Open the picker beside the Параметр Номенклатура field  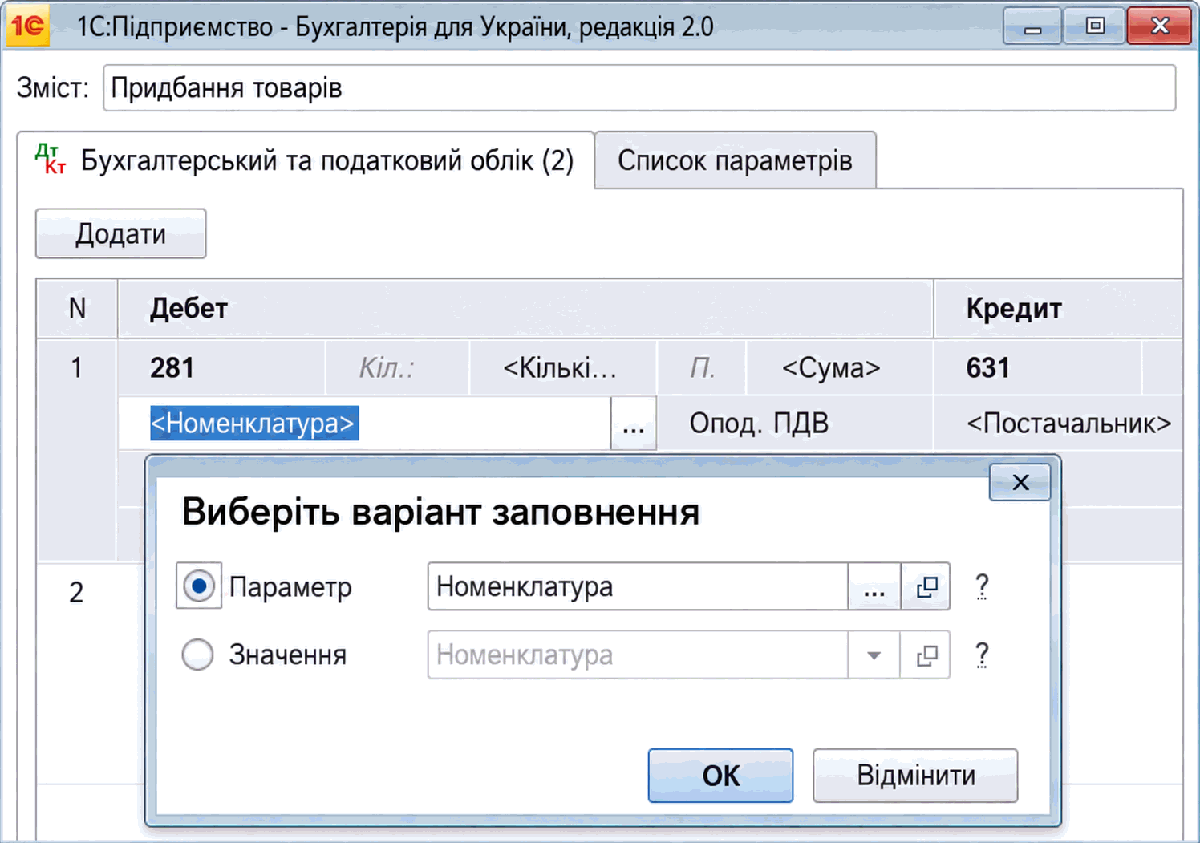pos(874,587)
